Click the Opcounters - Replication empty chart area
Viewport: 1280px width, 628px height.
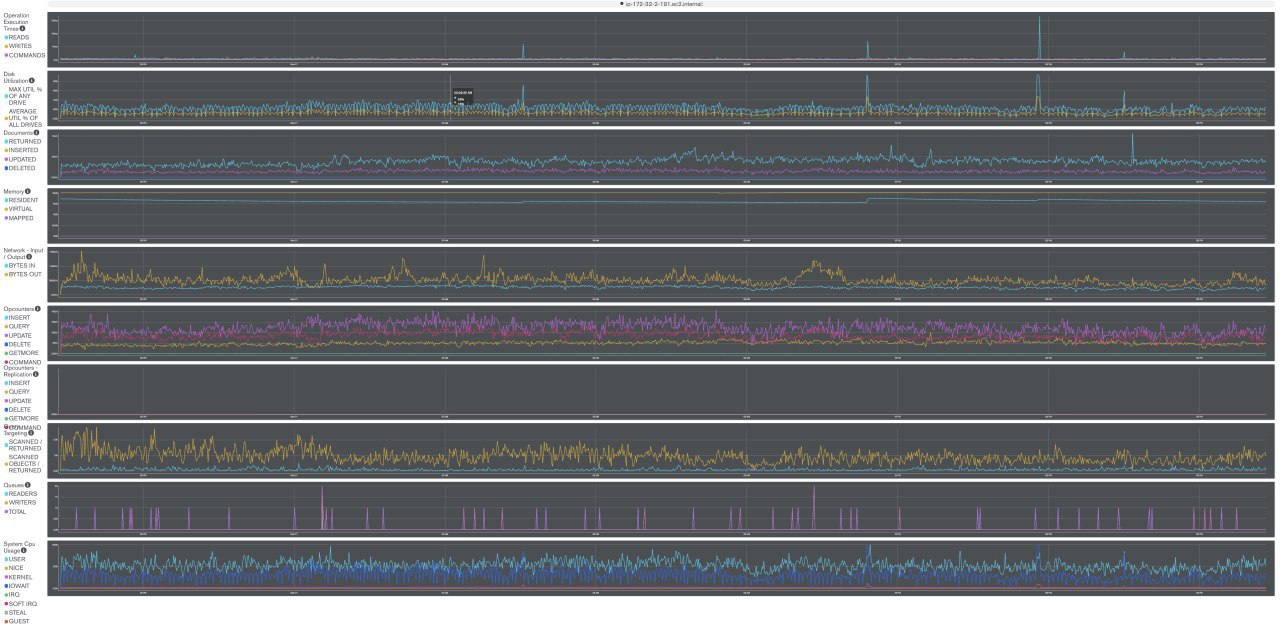(660, 391)
